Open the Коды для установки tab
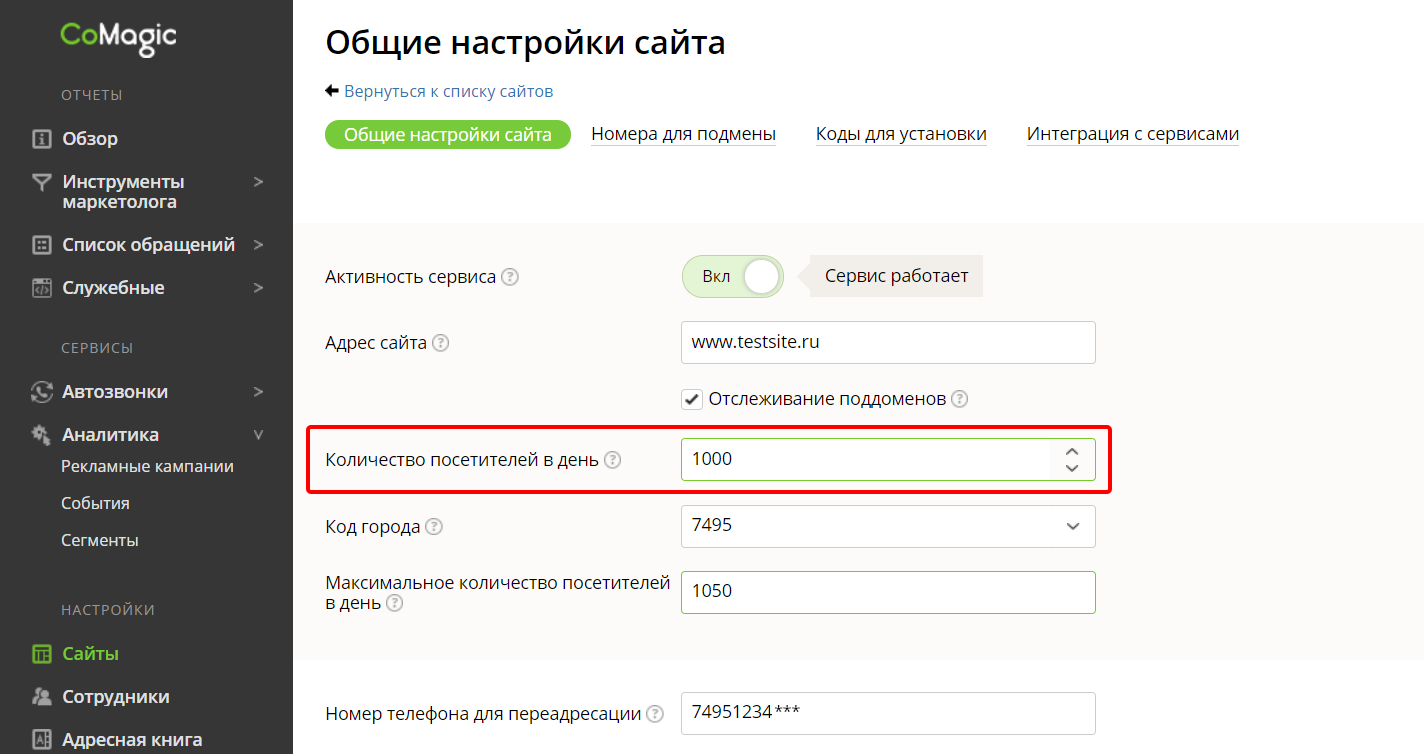The height and width of the screenshot is (754, 1424). coord(901,134)
